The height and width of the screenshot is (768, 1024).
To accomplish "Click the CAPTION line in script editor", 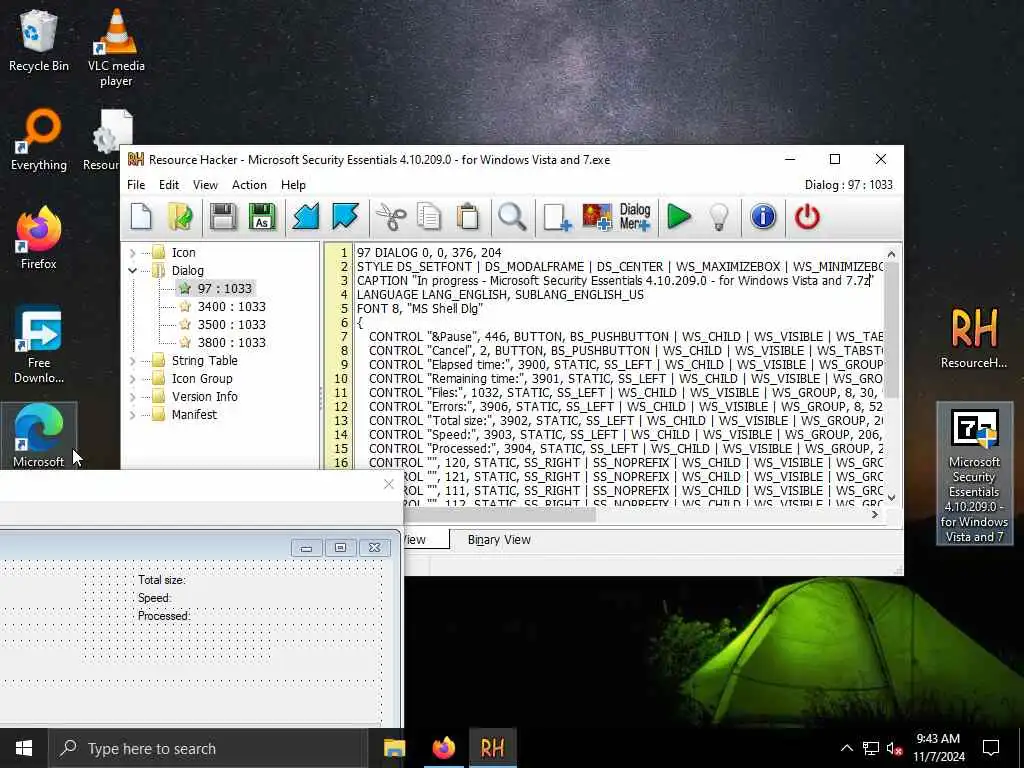I will pyautogui.click(x=615, y=281).
